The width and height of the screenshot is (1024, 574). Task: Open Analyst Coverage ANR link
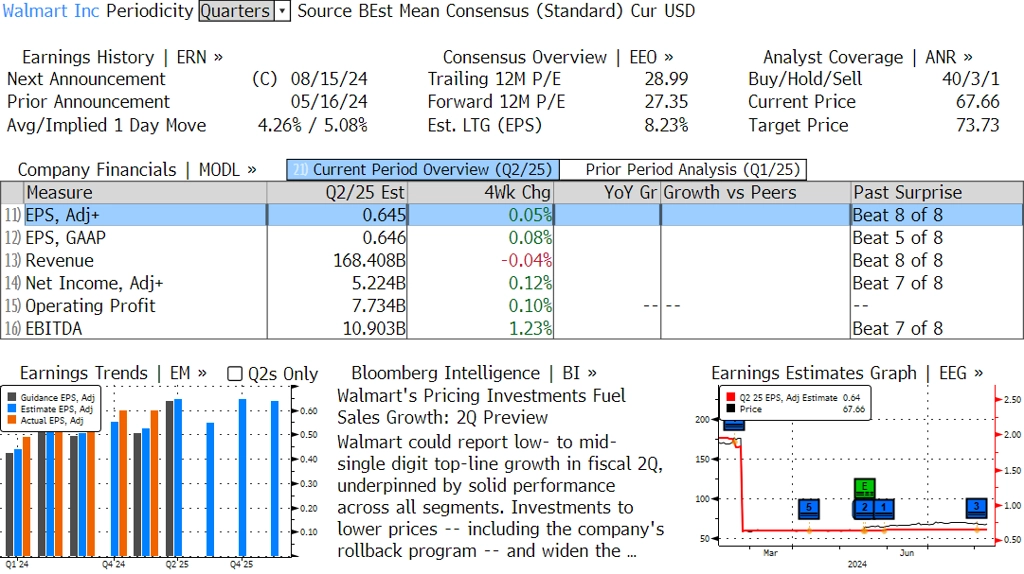click(x=867, y=57)
